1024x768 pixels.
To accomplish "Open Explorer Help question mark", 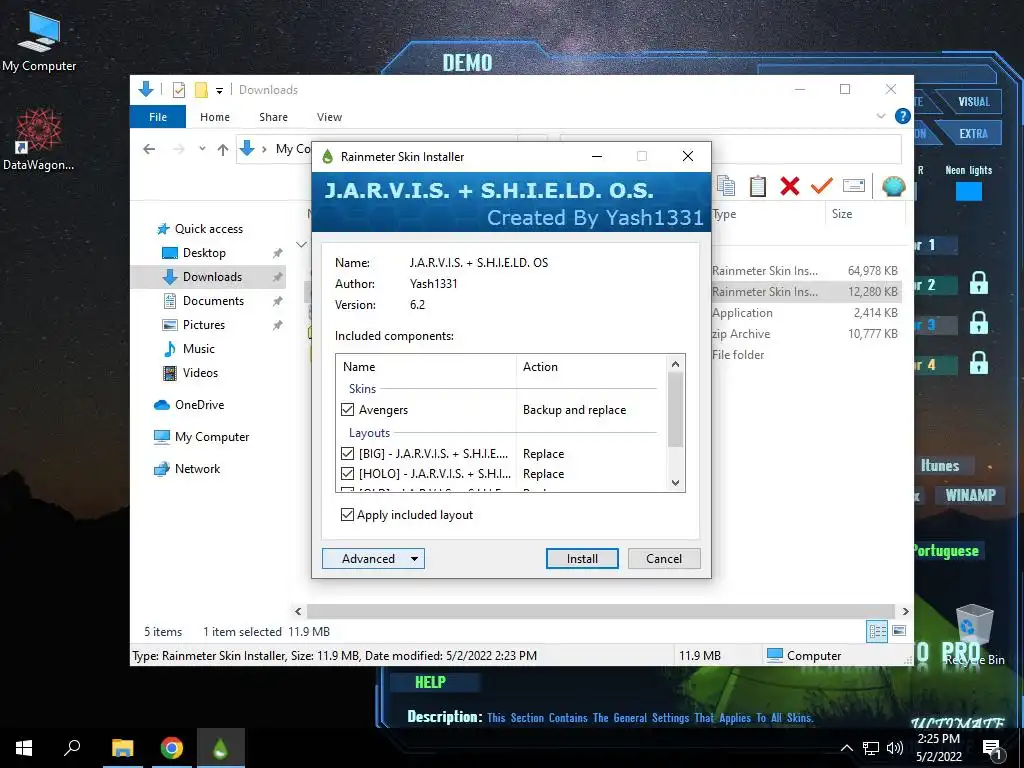I will (x=903, y=116).
